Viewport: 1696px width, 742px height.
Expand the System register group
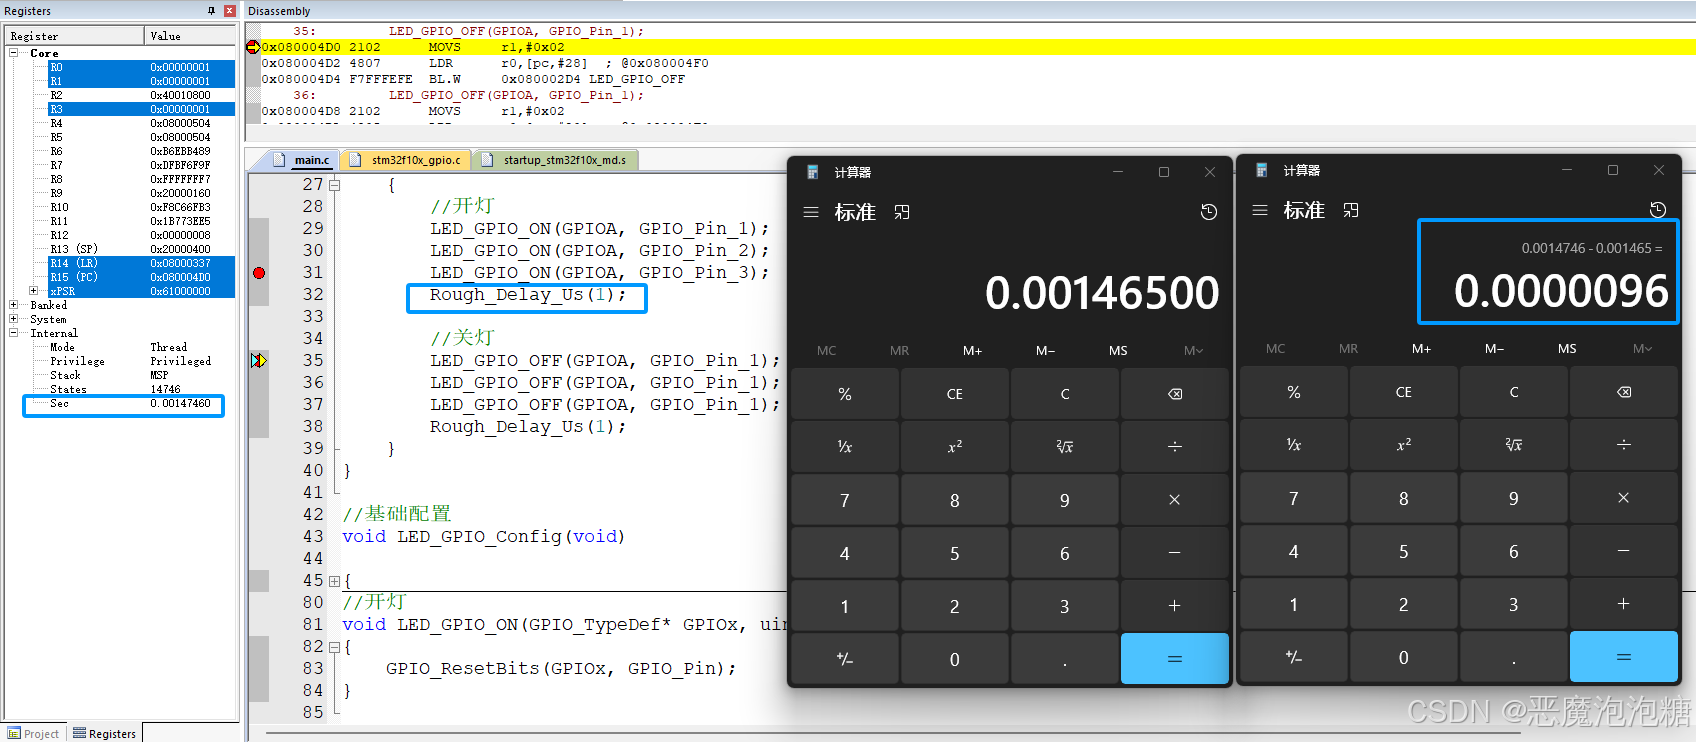(x=14, y=319)
